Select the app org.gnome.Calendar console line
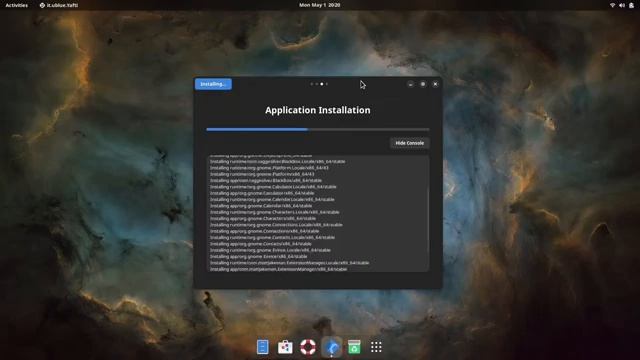 pyautogui.click(x=261, y=206)
